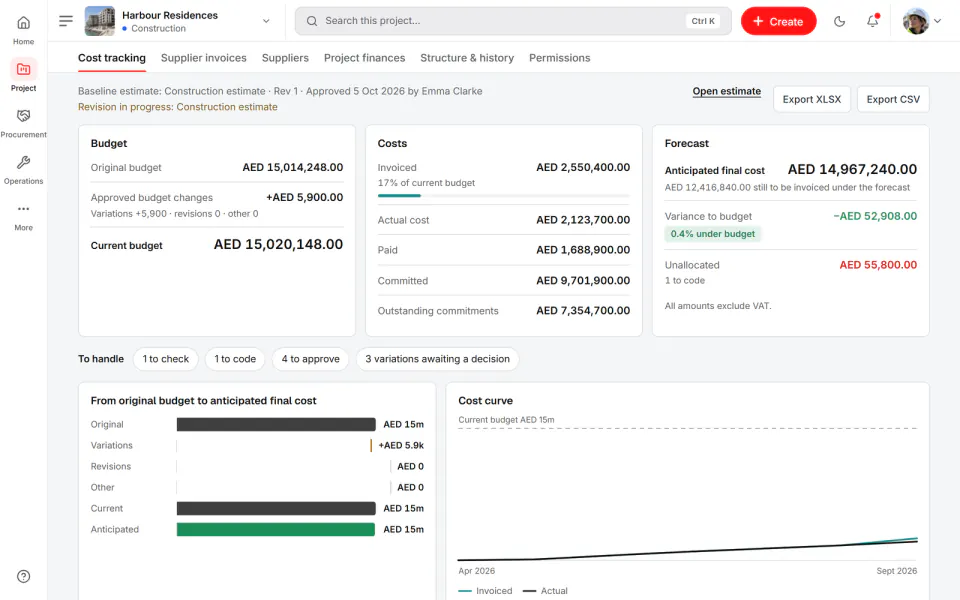Click the 1 to check chip
The height and width of the screenshot is (600, 960).
(x=165, y=359)
